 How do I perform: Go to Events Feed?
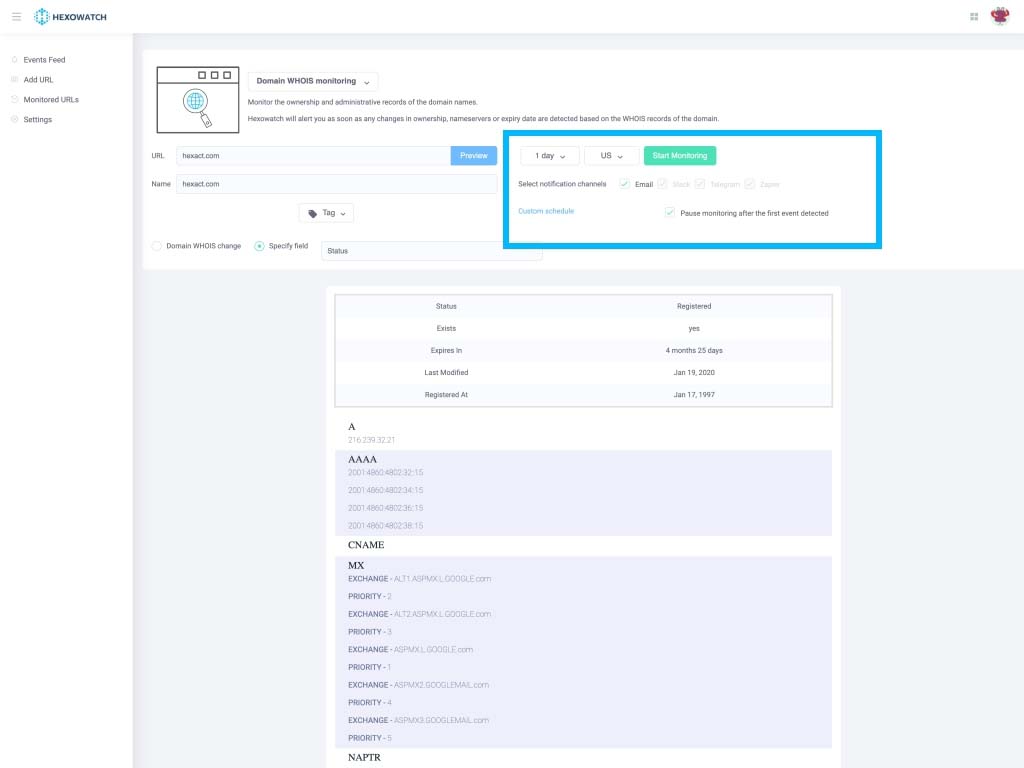point(44,59)
